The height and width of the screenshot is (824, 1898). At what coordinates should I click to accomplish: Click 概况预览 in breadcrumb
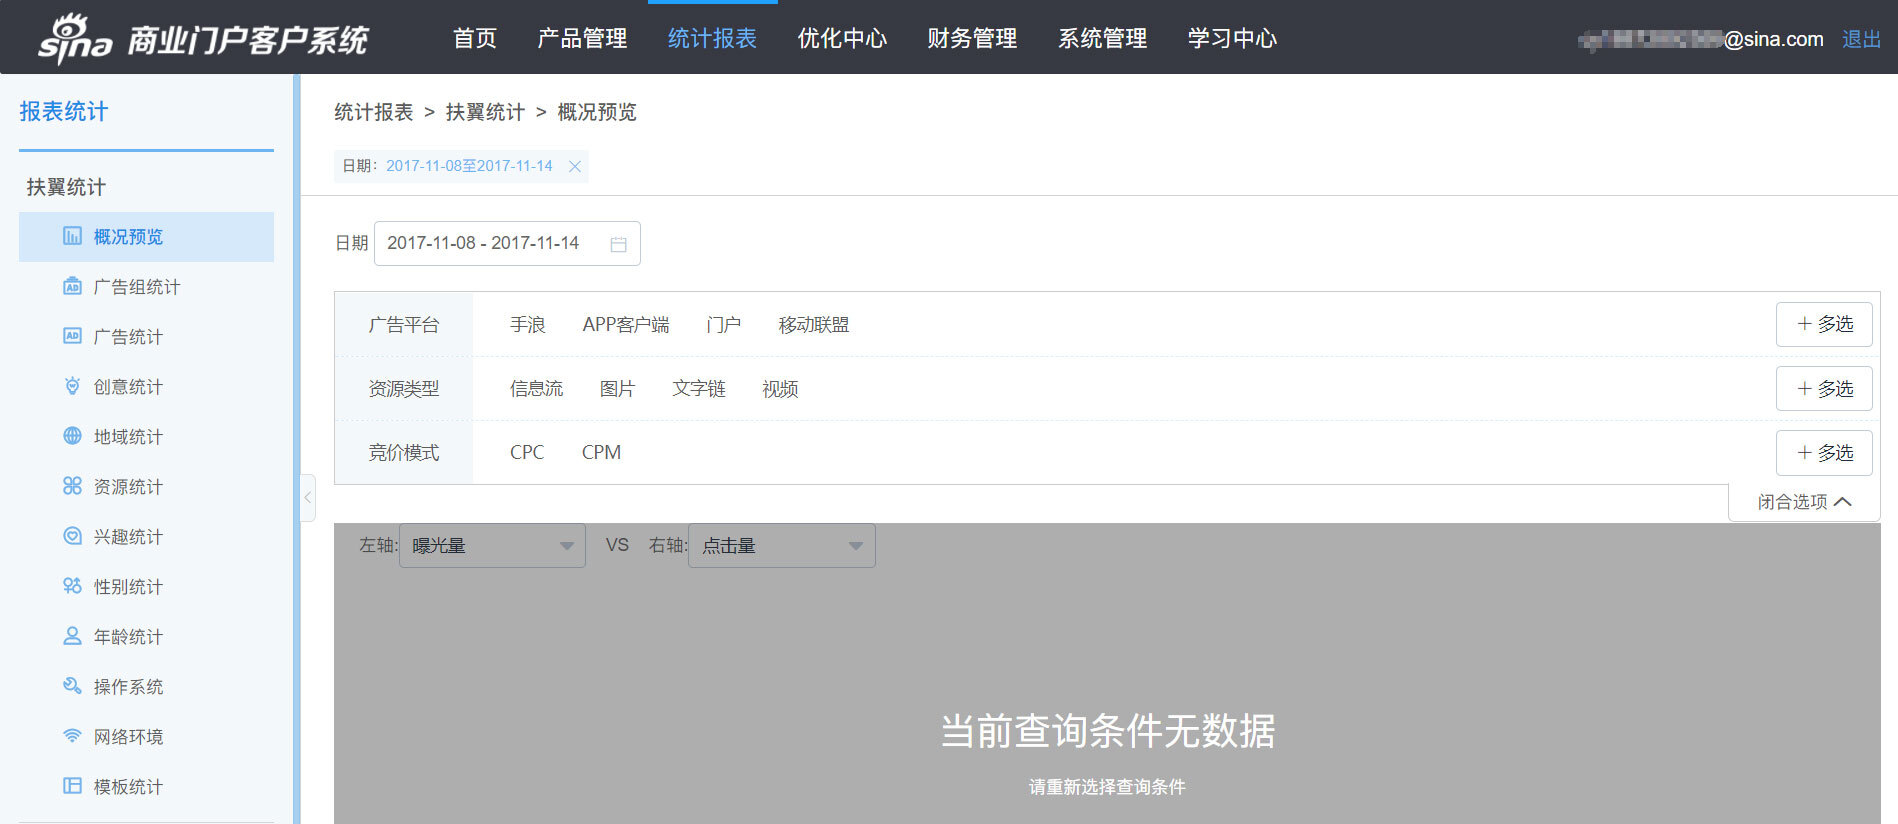pyautogui.click(x=597, y=112)
